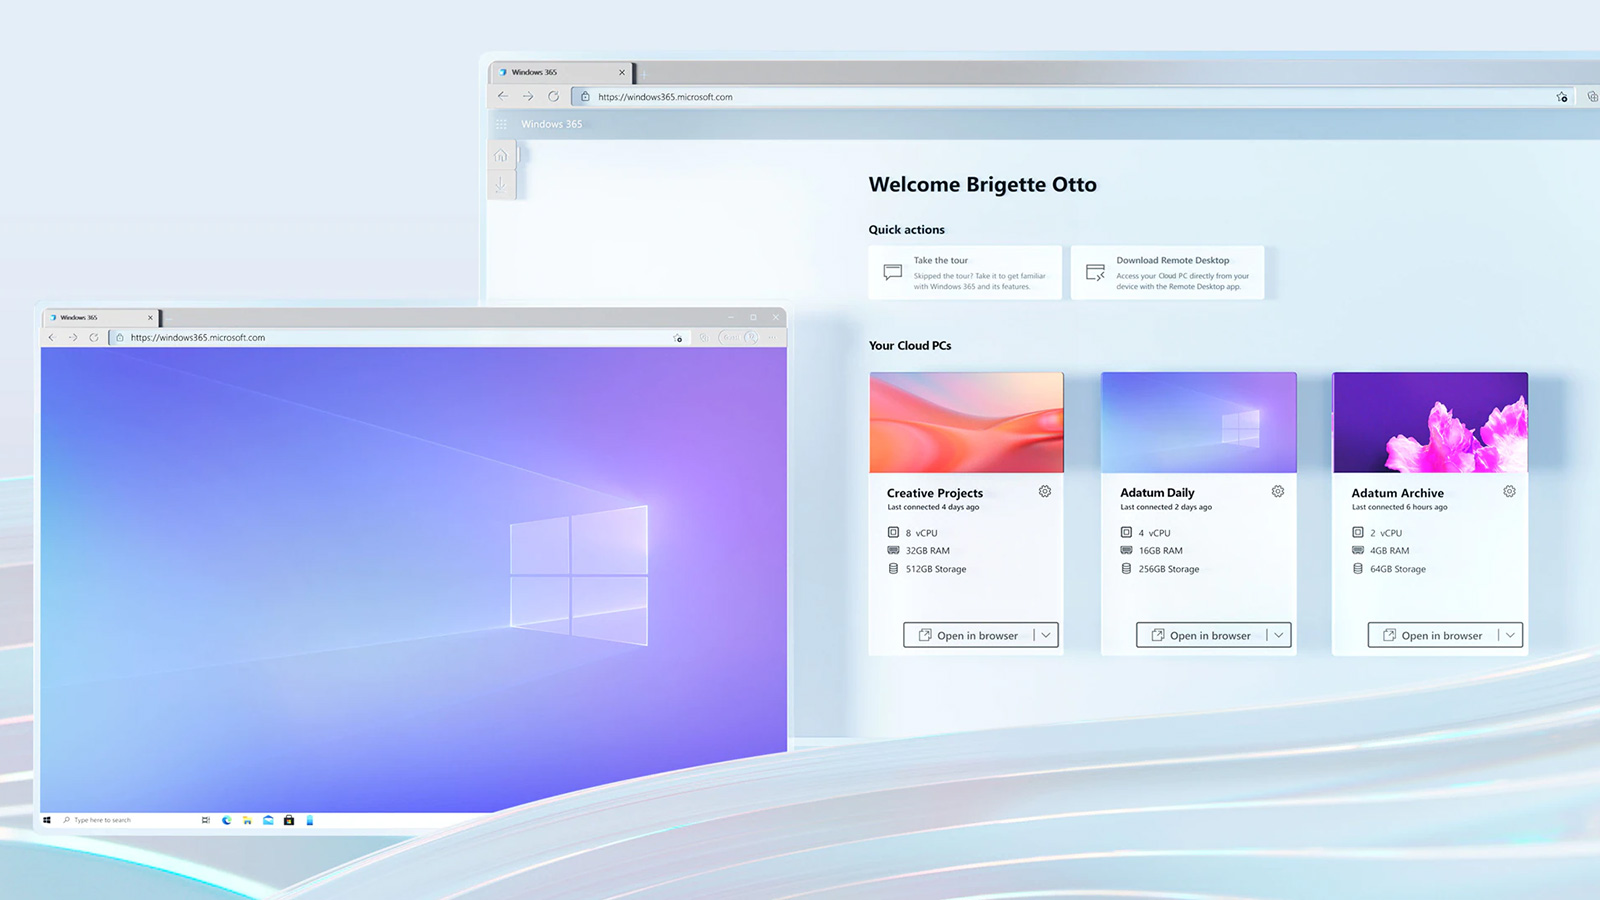Click the download arrow icon in sidebar
Viewport: 1600px width, 900px height.
(501, 185)
